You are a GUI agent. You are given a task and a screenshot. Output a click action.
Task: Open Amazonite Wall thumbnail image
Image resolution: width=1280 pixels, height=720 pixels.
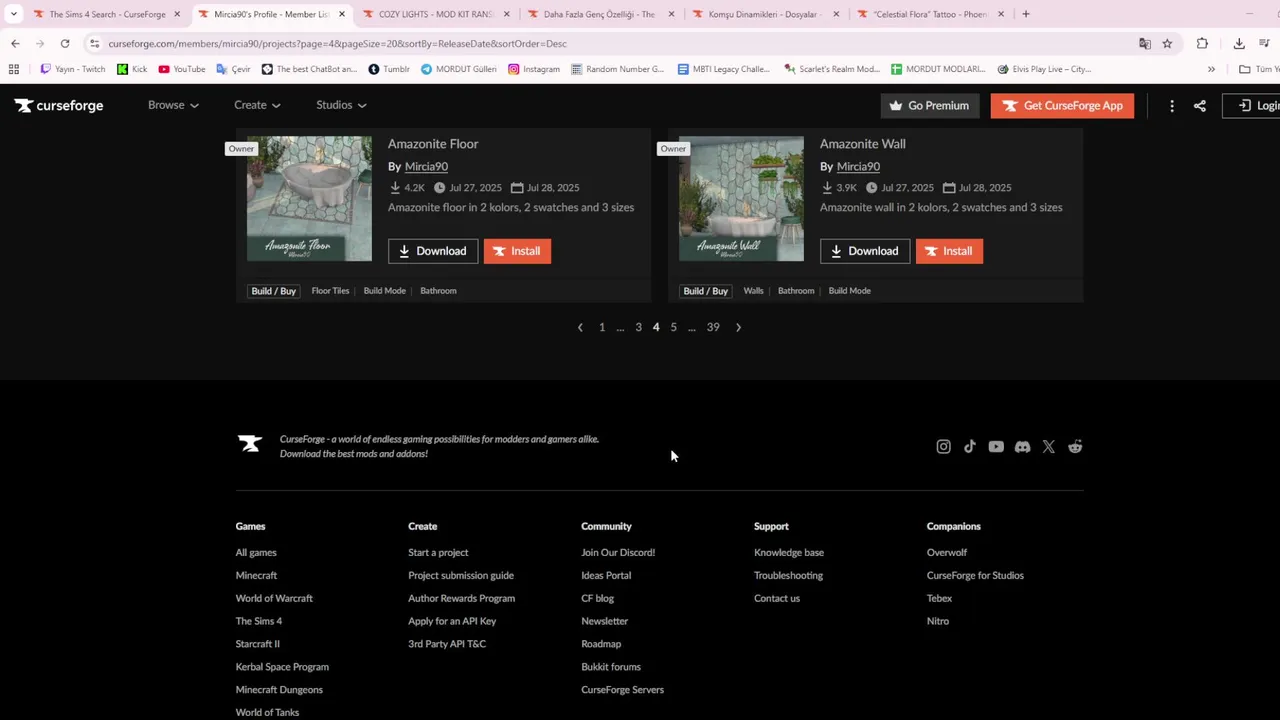pos(741,198)
